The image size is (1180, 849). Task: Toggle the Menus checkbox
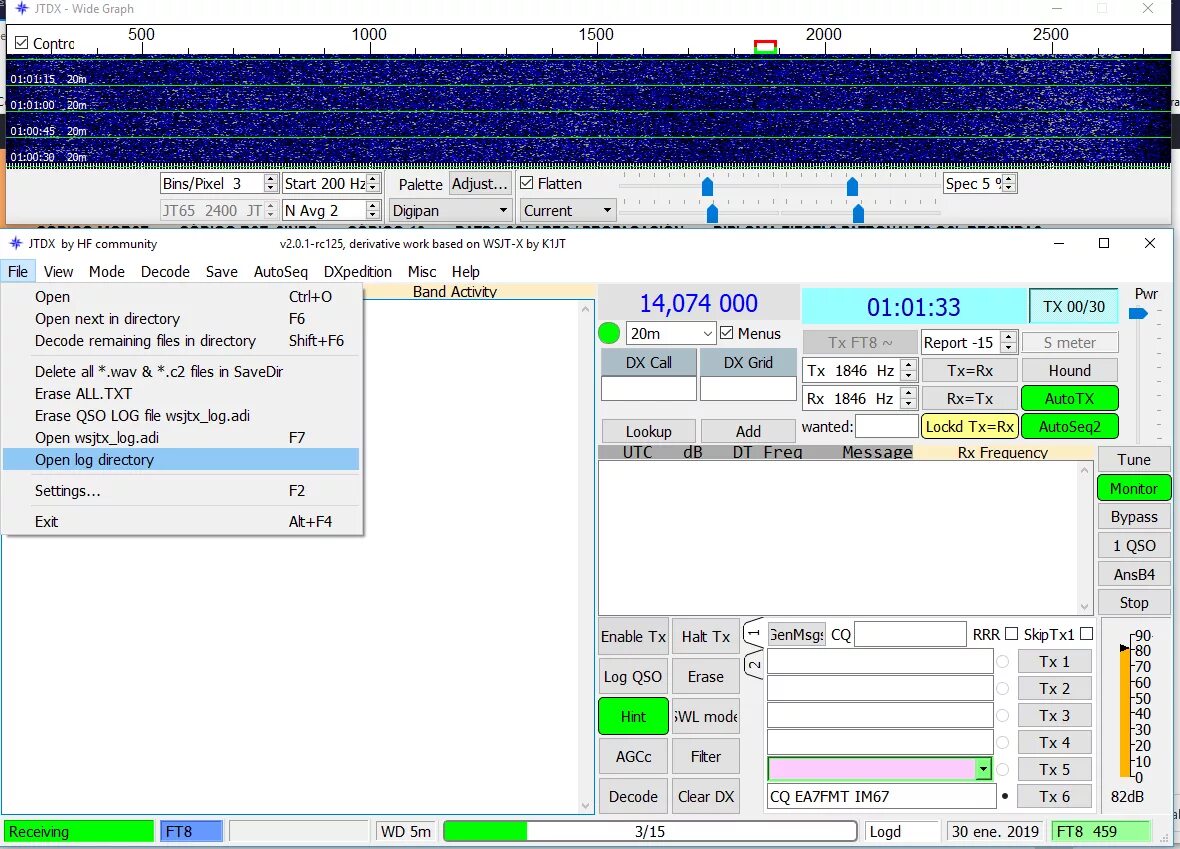[x=726, y=333]
